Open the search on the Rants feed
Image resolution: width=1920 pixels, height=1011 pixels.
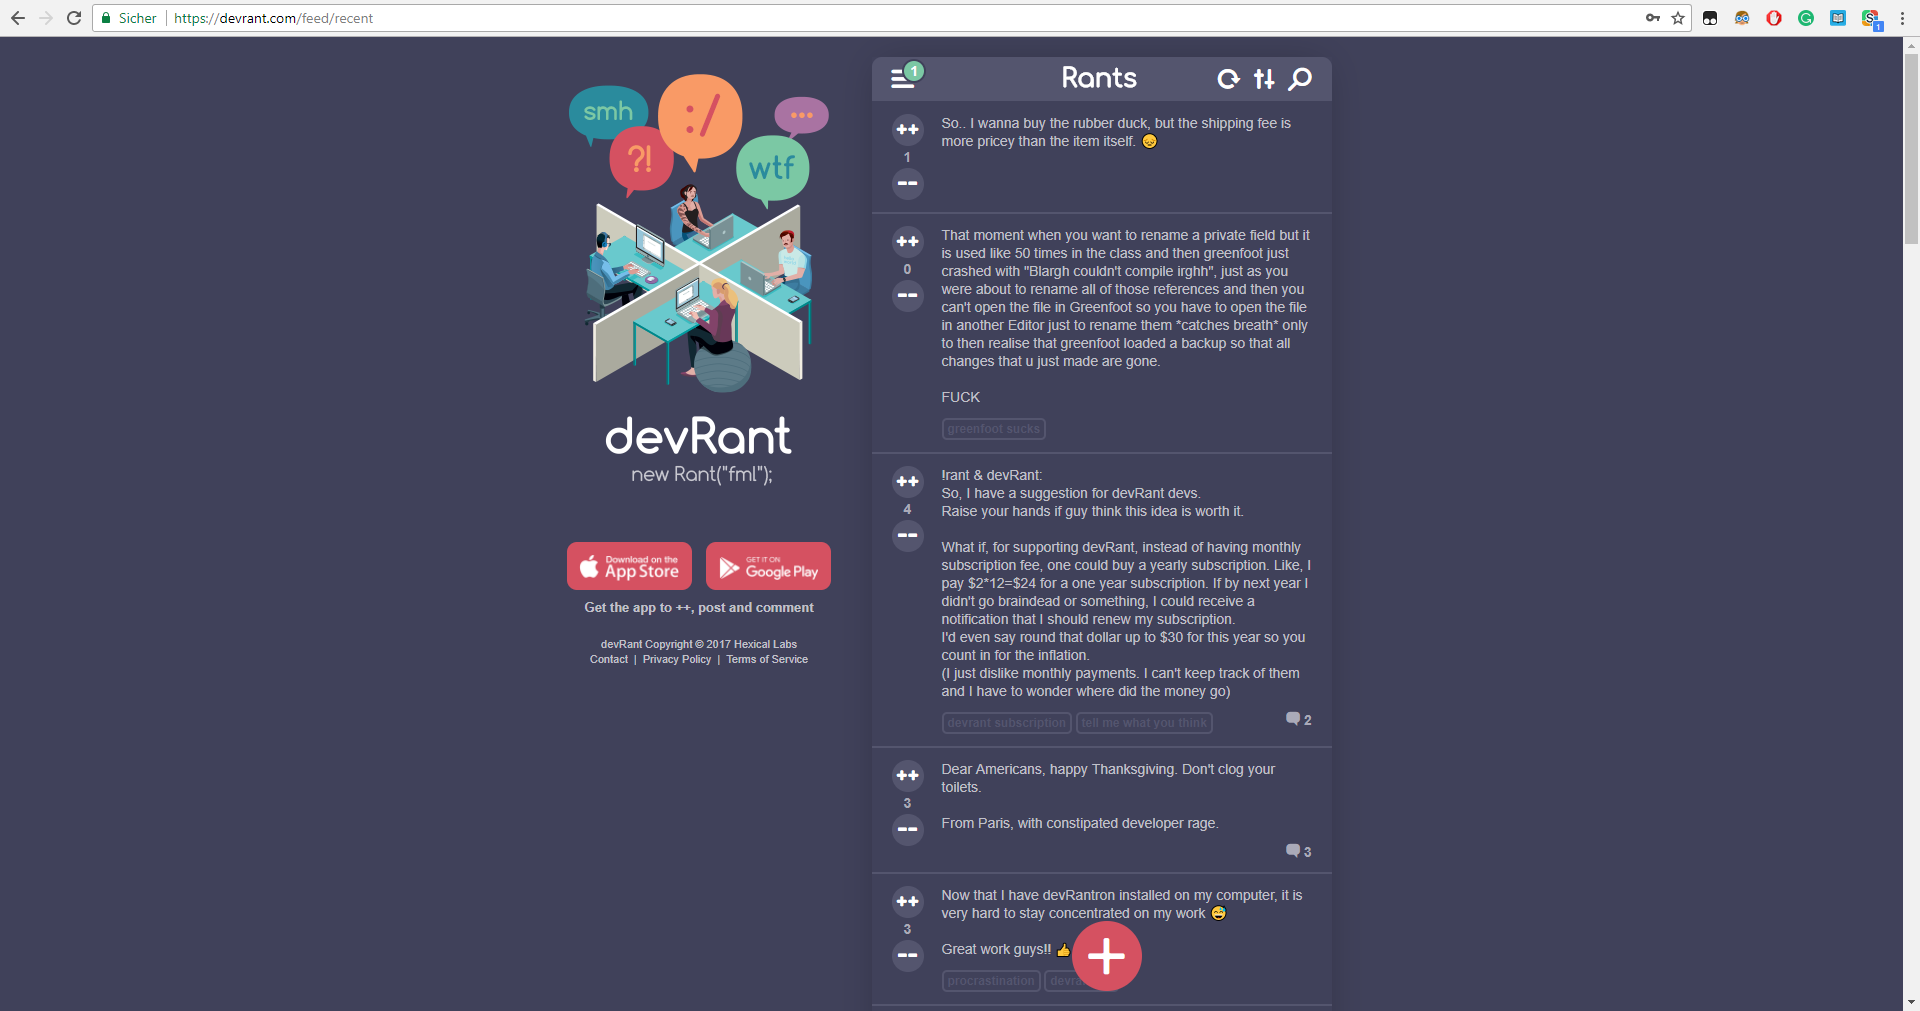coord(1301,78)
